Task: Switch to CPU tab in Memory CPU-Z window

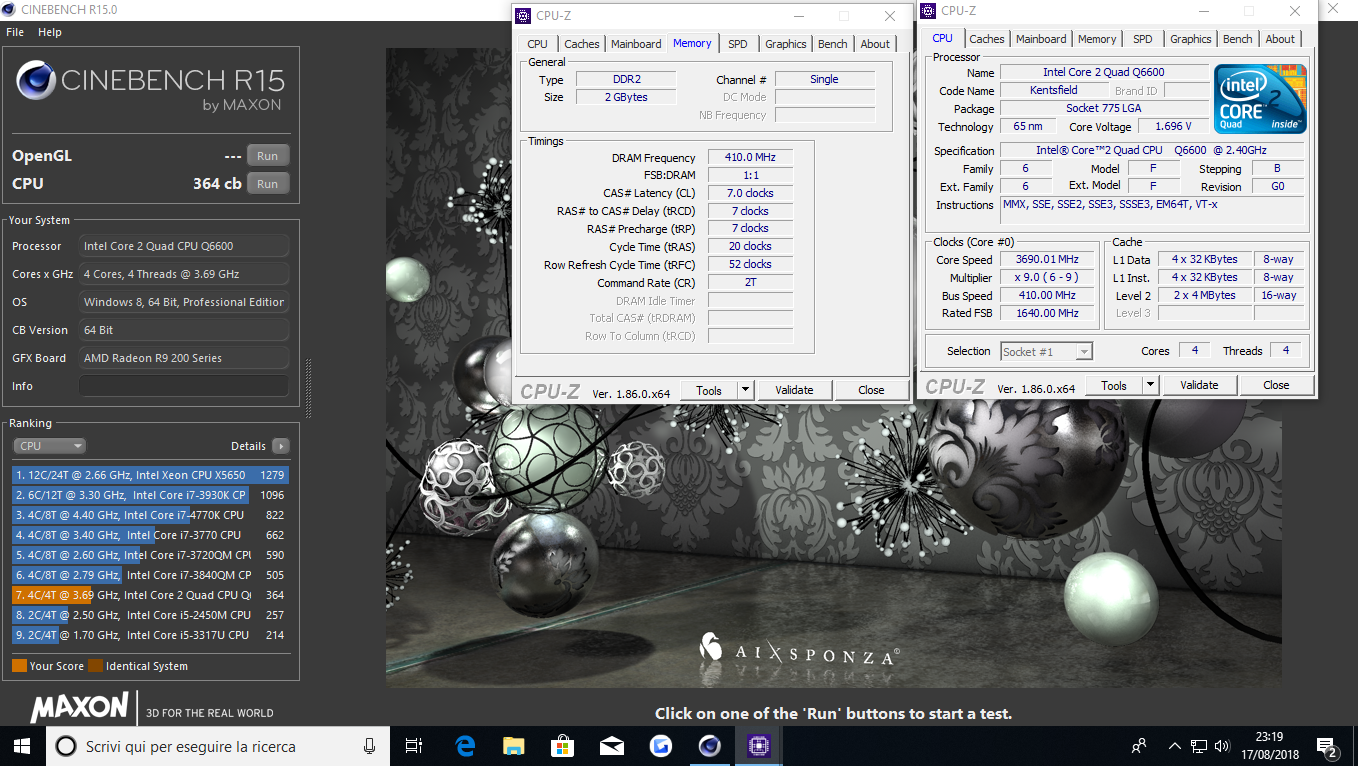Action: [537, 44]
